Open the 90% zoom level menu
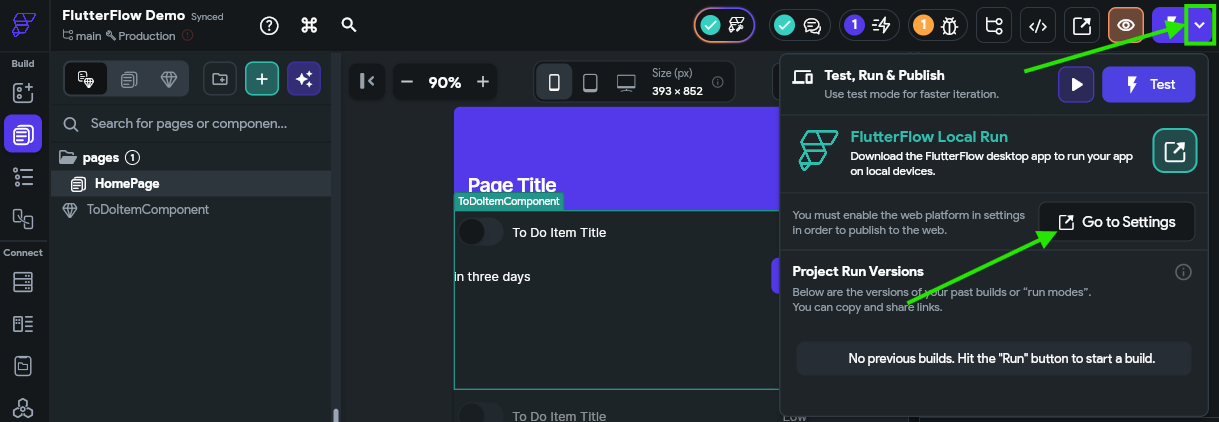The height and width of the screenshot is (422, 1219). pyautogui.click(x=445, y=82)
